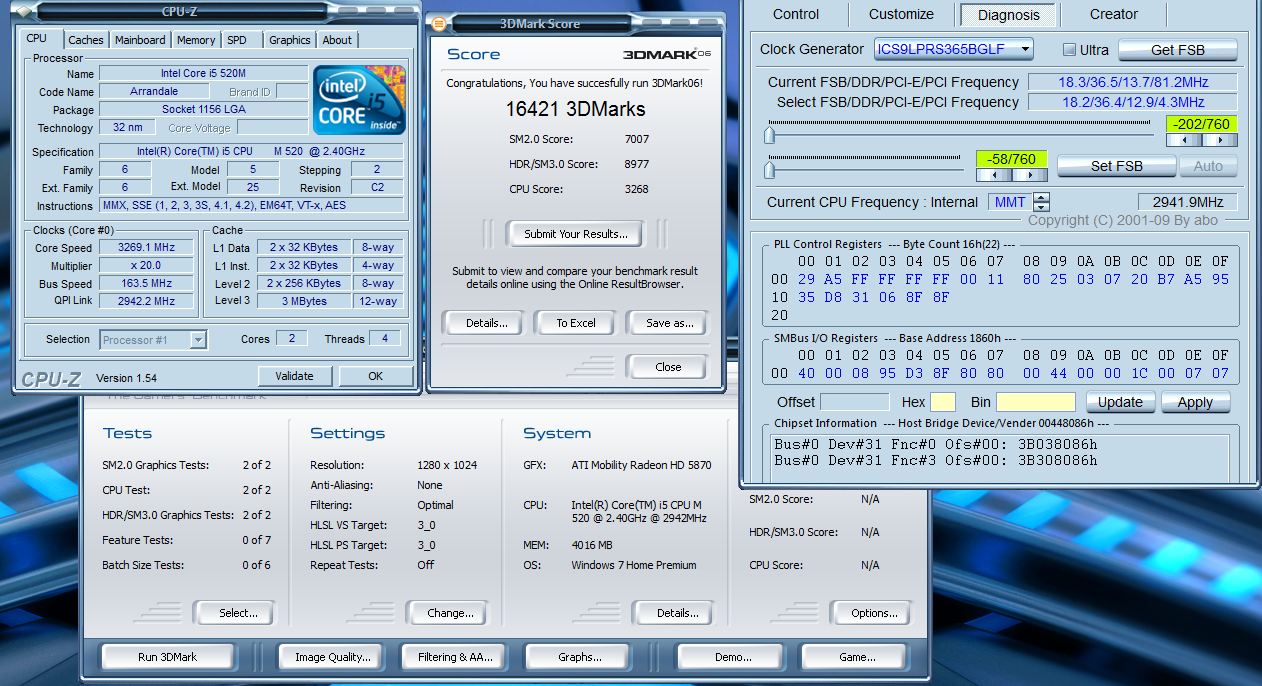Open the Processor #1 selection dropdown
The width and height of the screenshot is (1262, 686).
click(x=153, y=340)
